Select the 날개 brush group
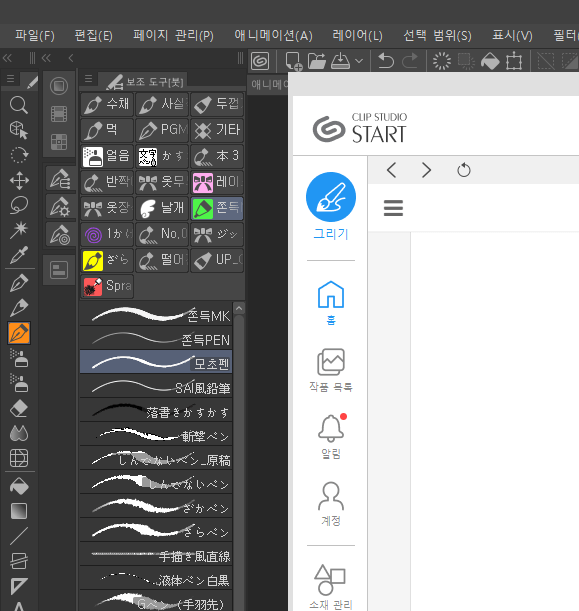 [162, 208]
